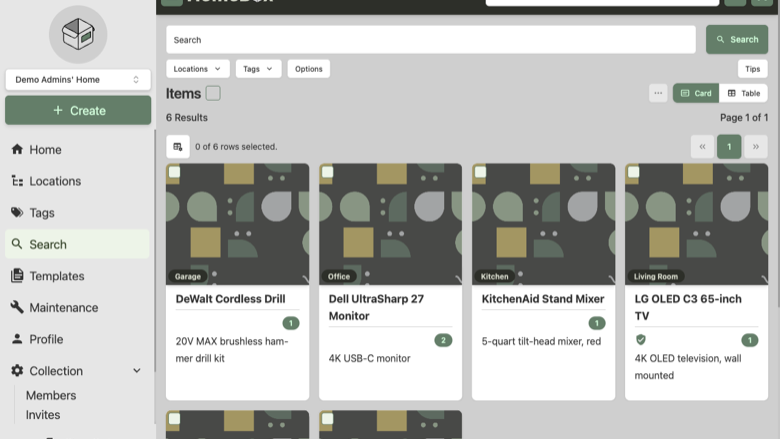Select the KitchenAid Stand Mixer checkbox
780x439 pixels.
tap(481, 172)
